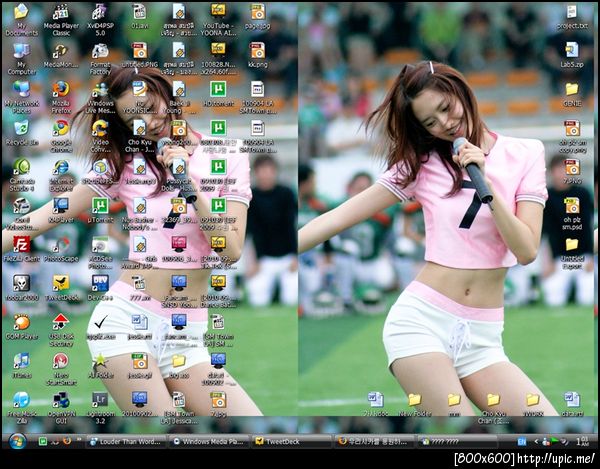Switch to Windows Media Player taskbar button
The height and width of the screenshot is (469, 600).
[209, 442]
